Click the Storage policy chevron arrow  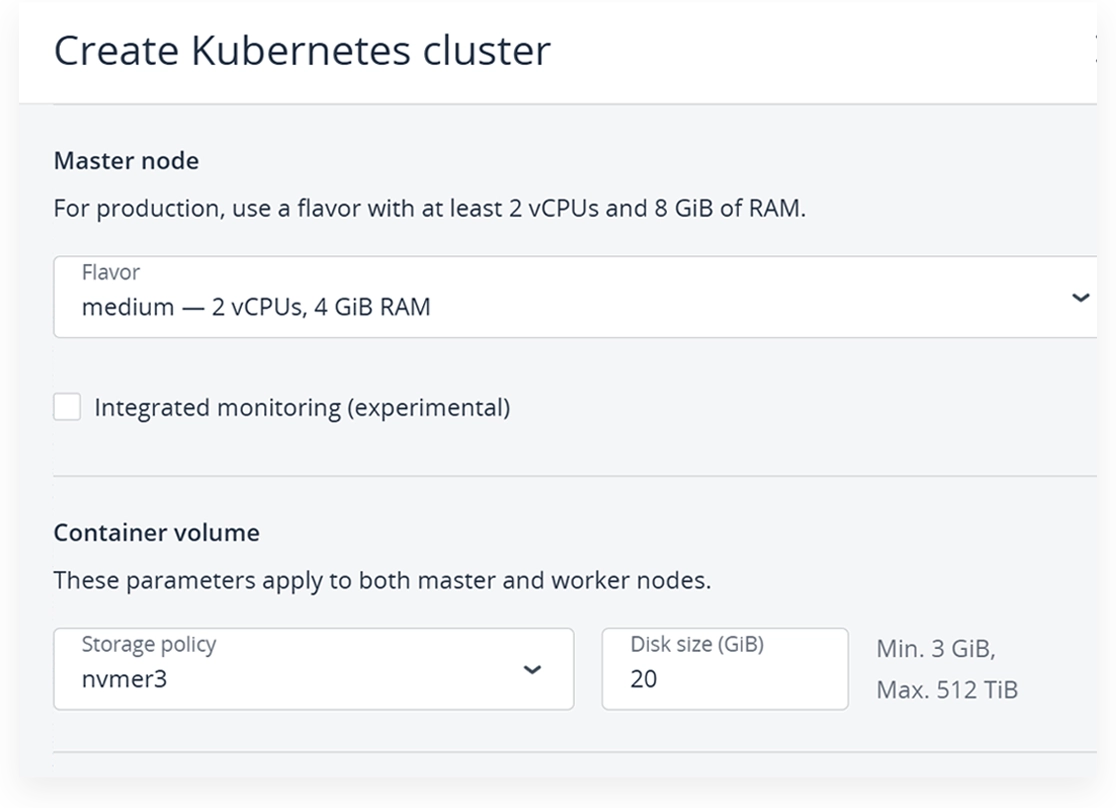pyautogui.click(x=533, y=669)
